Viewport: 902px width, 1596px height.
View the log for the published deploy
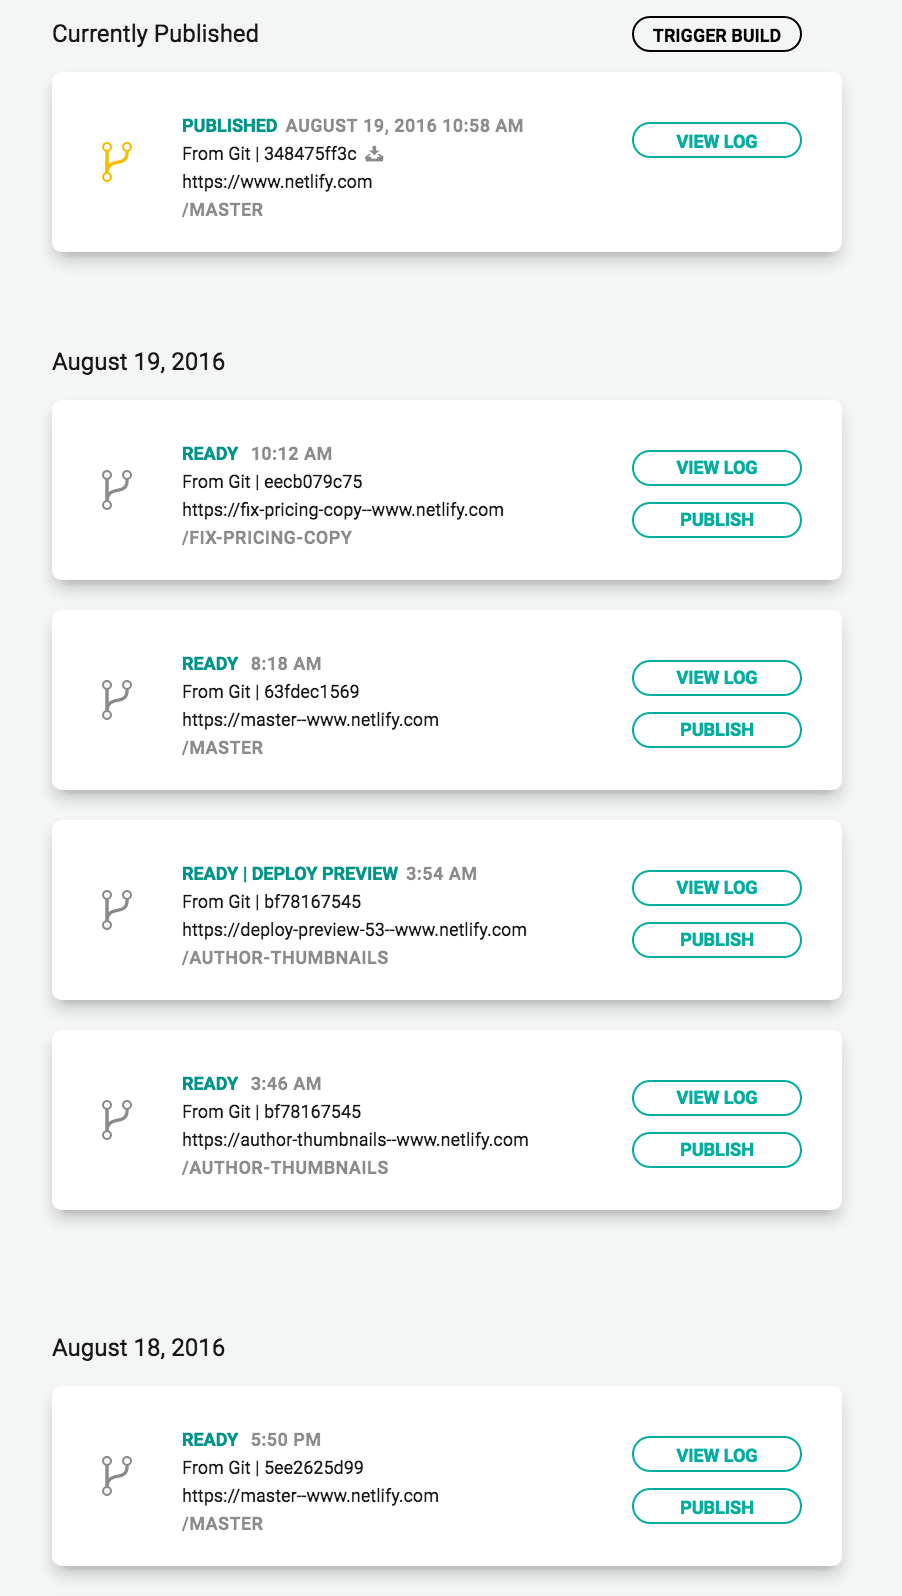[x=716, y=141]
